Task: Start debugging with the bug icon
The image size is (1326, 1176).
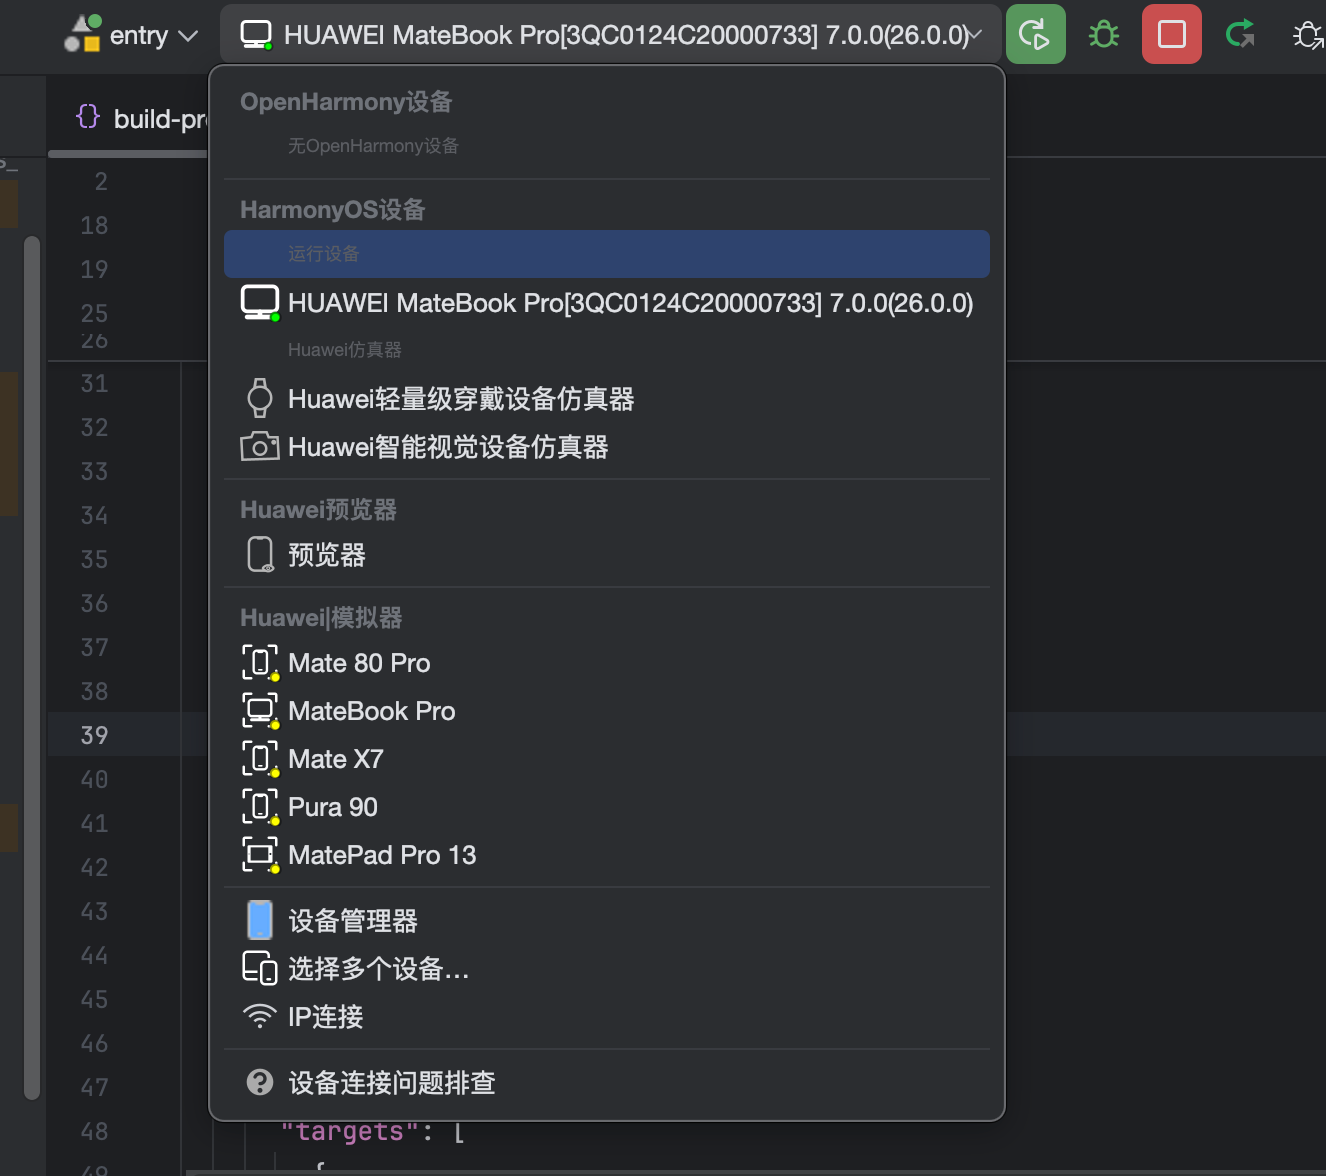Action: tap(1103, 34)
